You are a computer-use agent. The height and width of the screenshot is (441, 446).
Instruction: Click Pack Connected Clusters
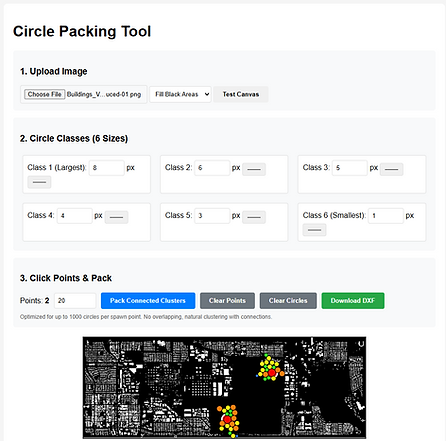click(148, 301)
